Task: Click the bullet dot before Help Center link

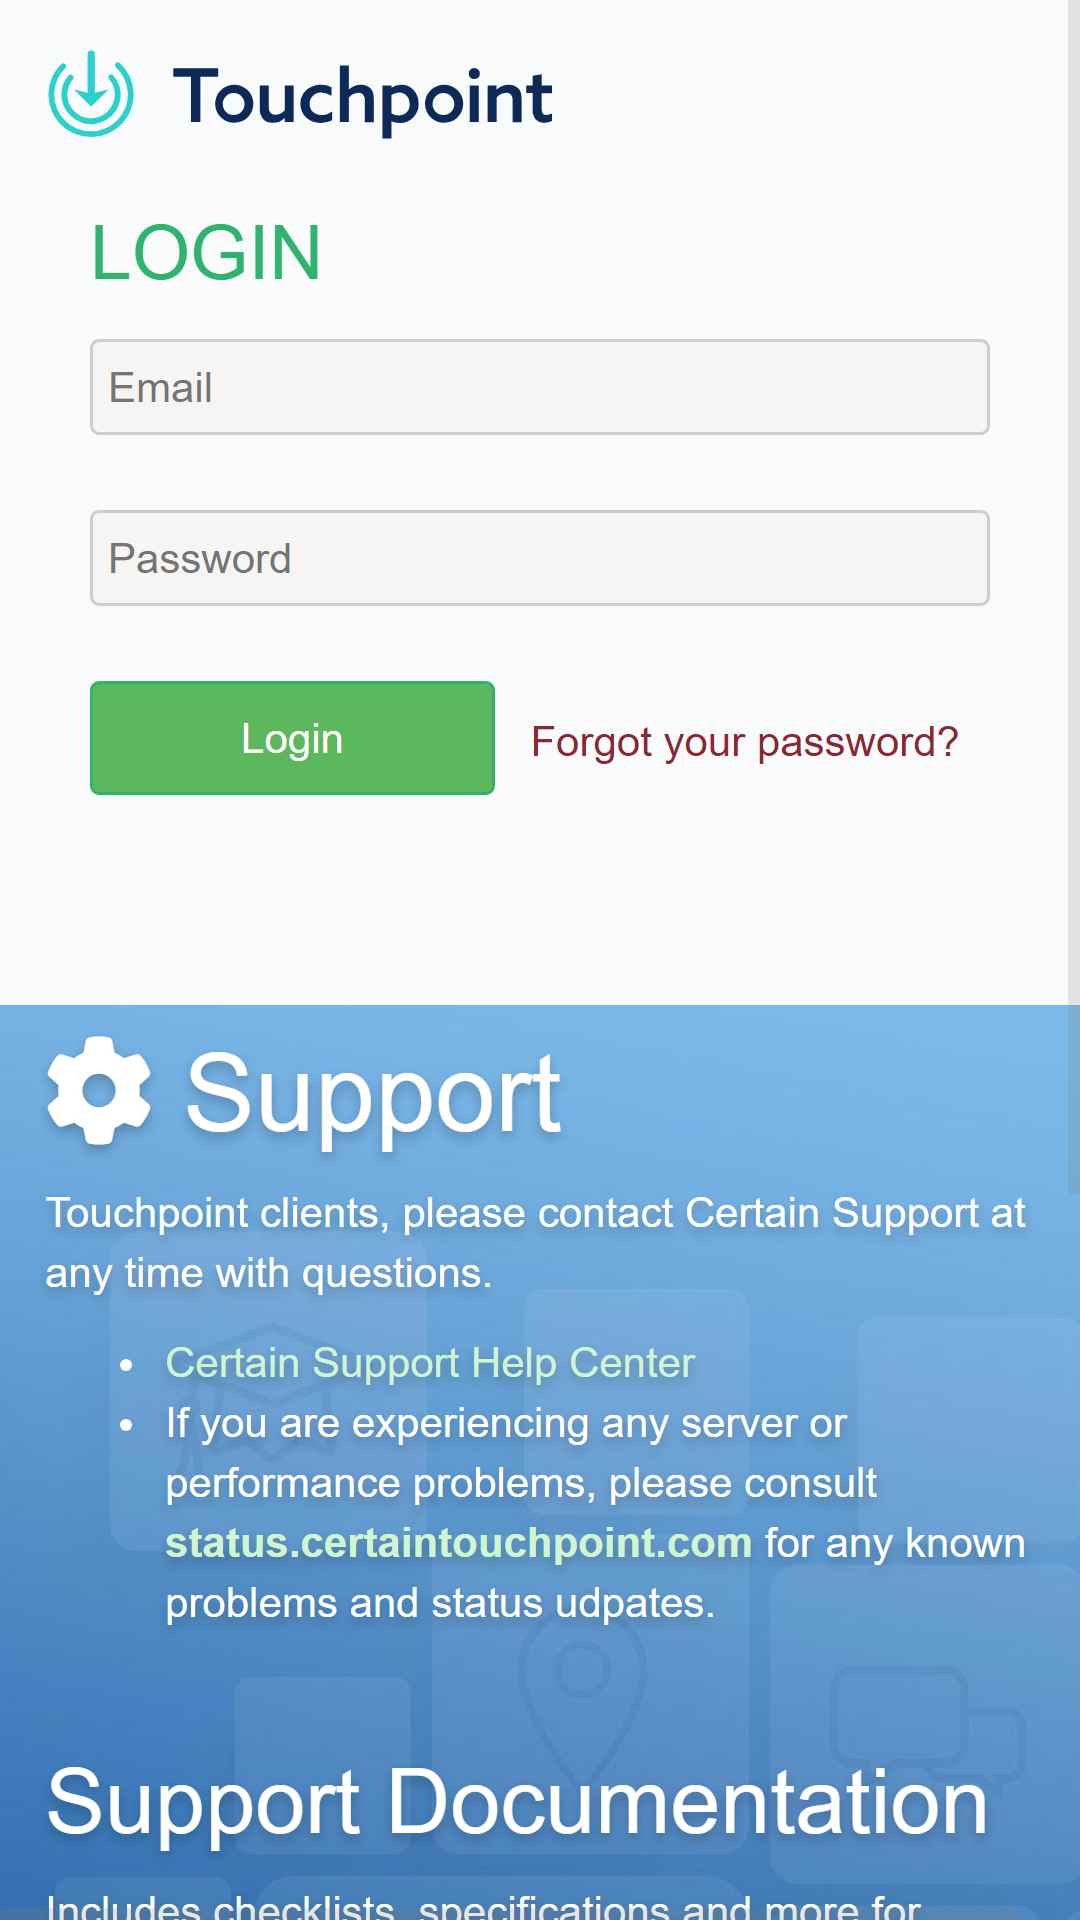Action: pos(126,1365)
